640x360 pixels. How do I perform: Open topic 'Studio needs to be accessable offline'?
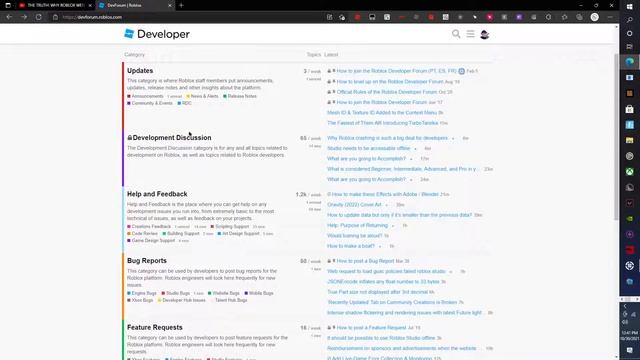click(369, 148)
